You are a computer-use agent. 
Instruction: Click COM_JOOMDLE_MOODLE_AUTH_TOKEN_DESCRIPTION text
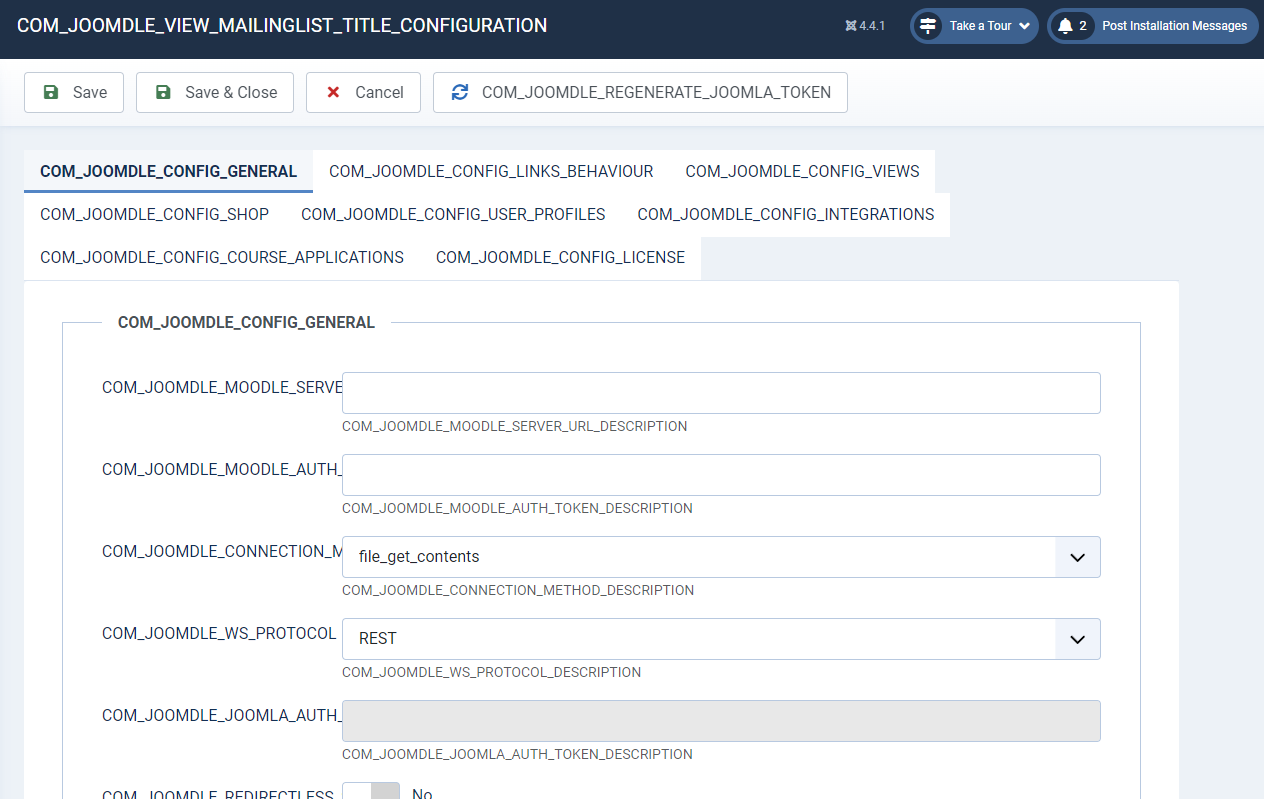[517, 508]
